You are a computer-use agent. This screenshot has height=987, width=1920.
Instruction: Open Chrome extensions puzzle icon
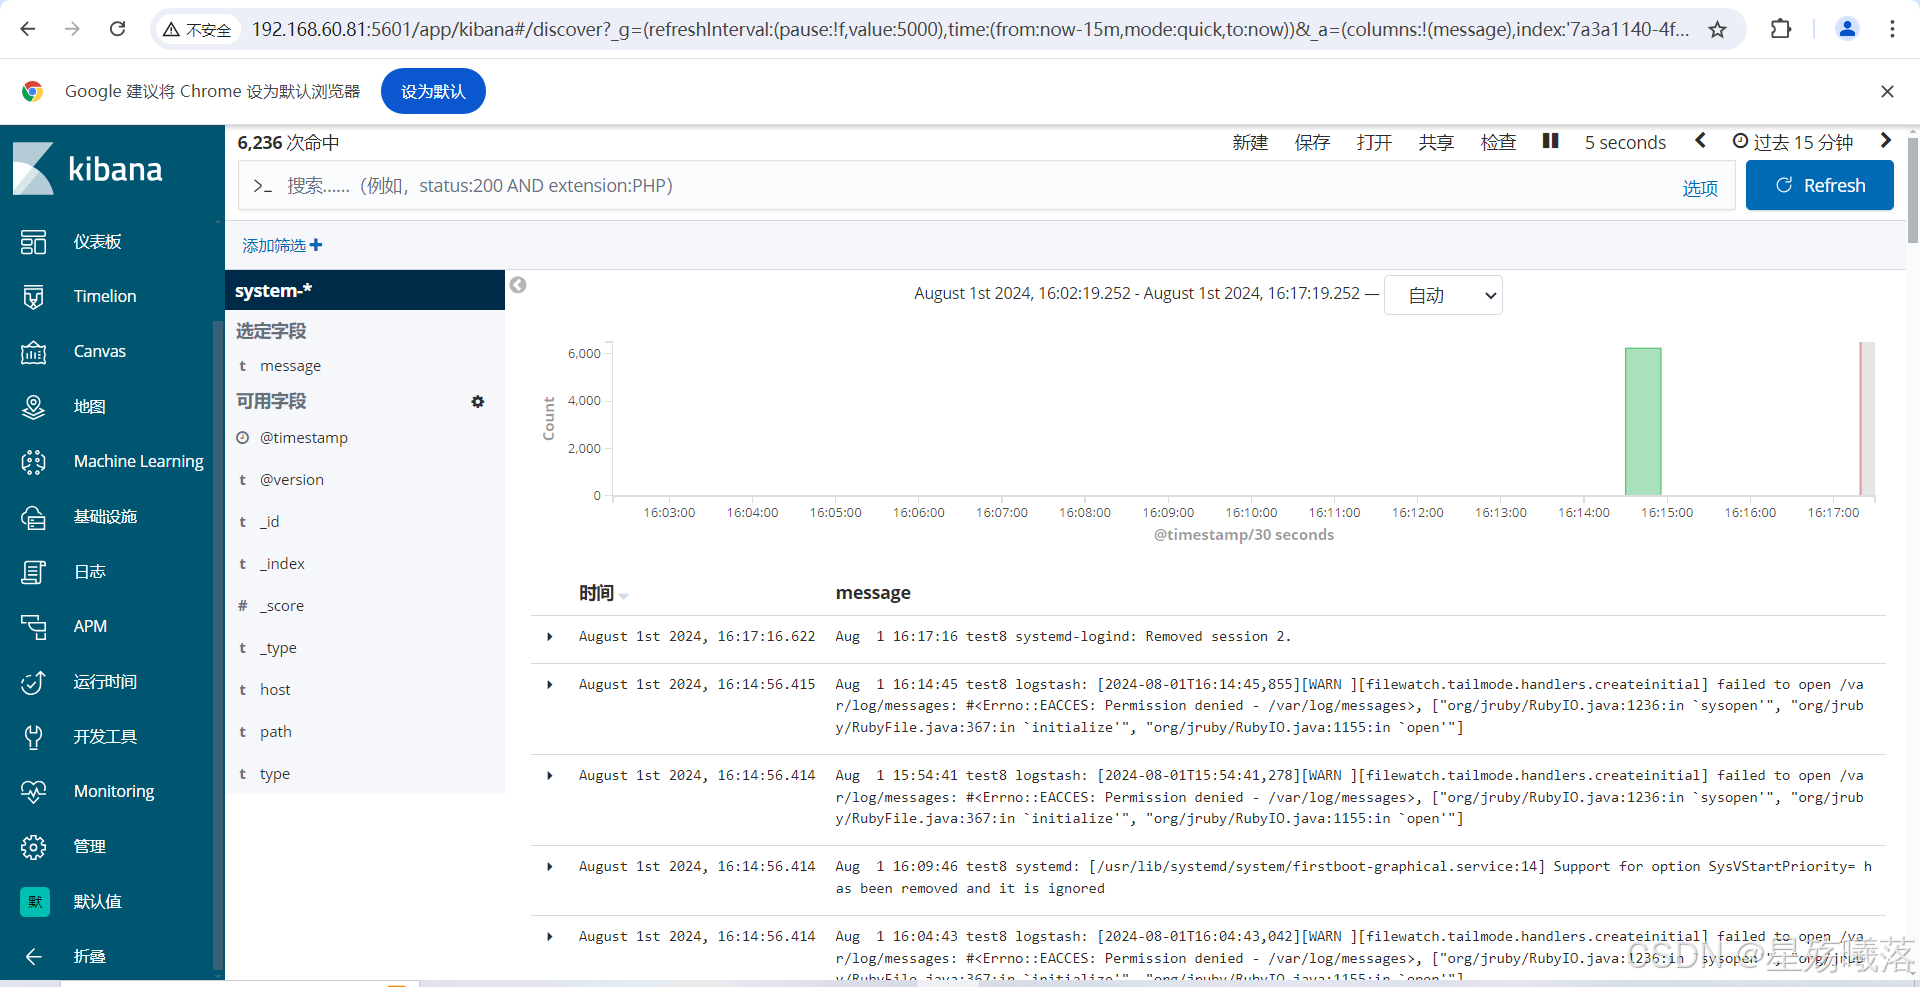[x=1780, y=29]
